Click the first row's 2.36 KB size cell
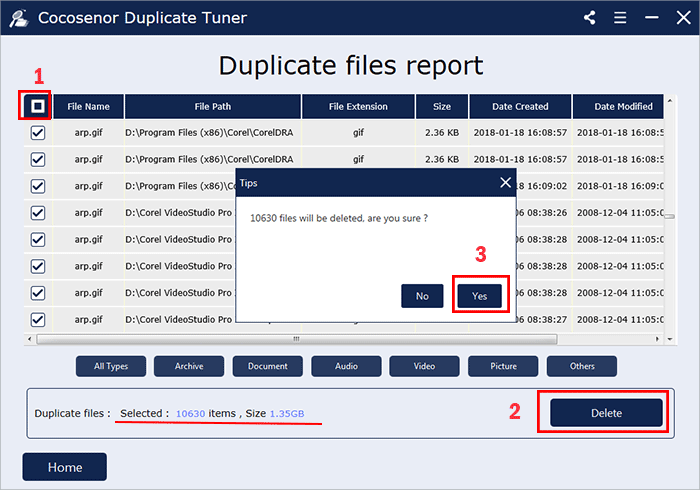Image resolution: width=700 pixels, height=490 pixels. click(x=442, y=133)
